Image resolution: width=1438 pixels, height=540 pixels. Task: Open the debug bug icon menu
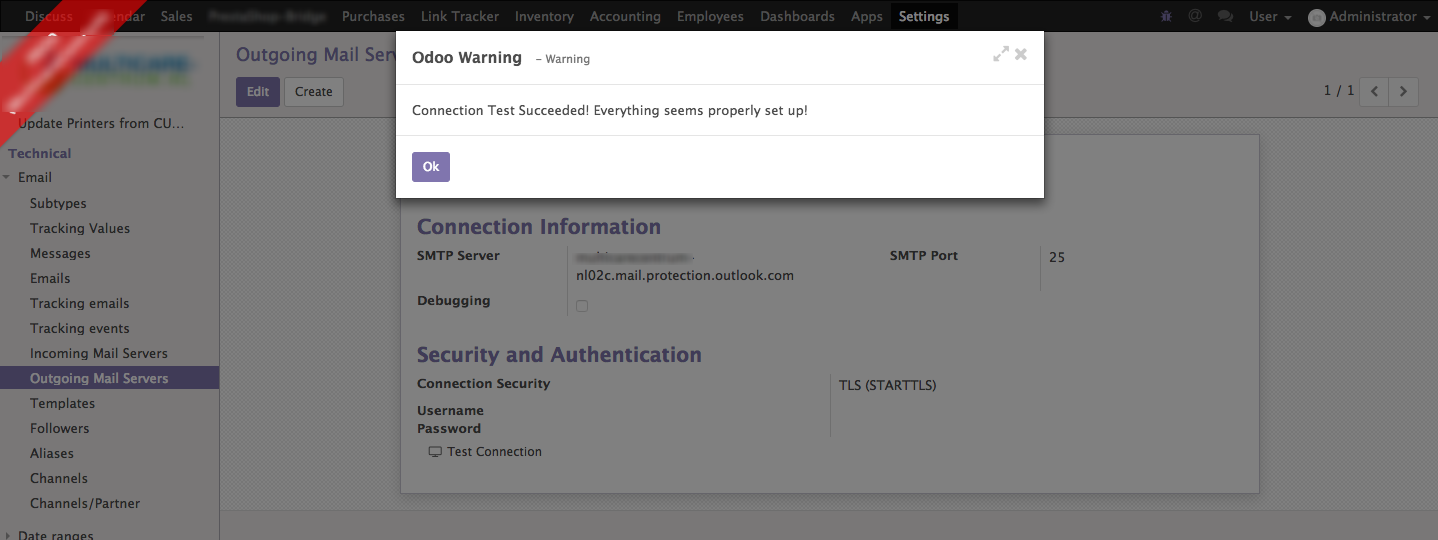[x=1167, y=16]
